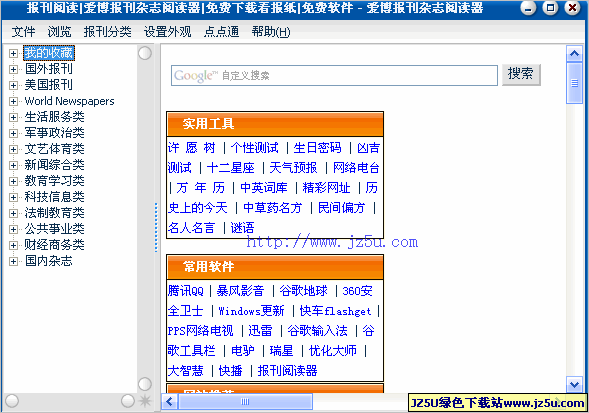This screenshot has height=413, width=589.
Task: Minimize the reader window
Action: (x=528, y=8)
